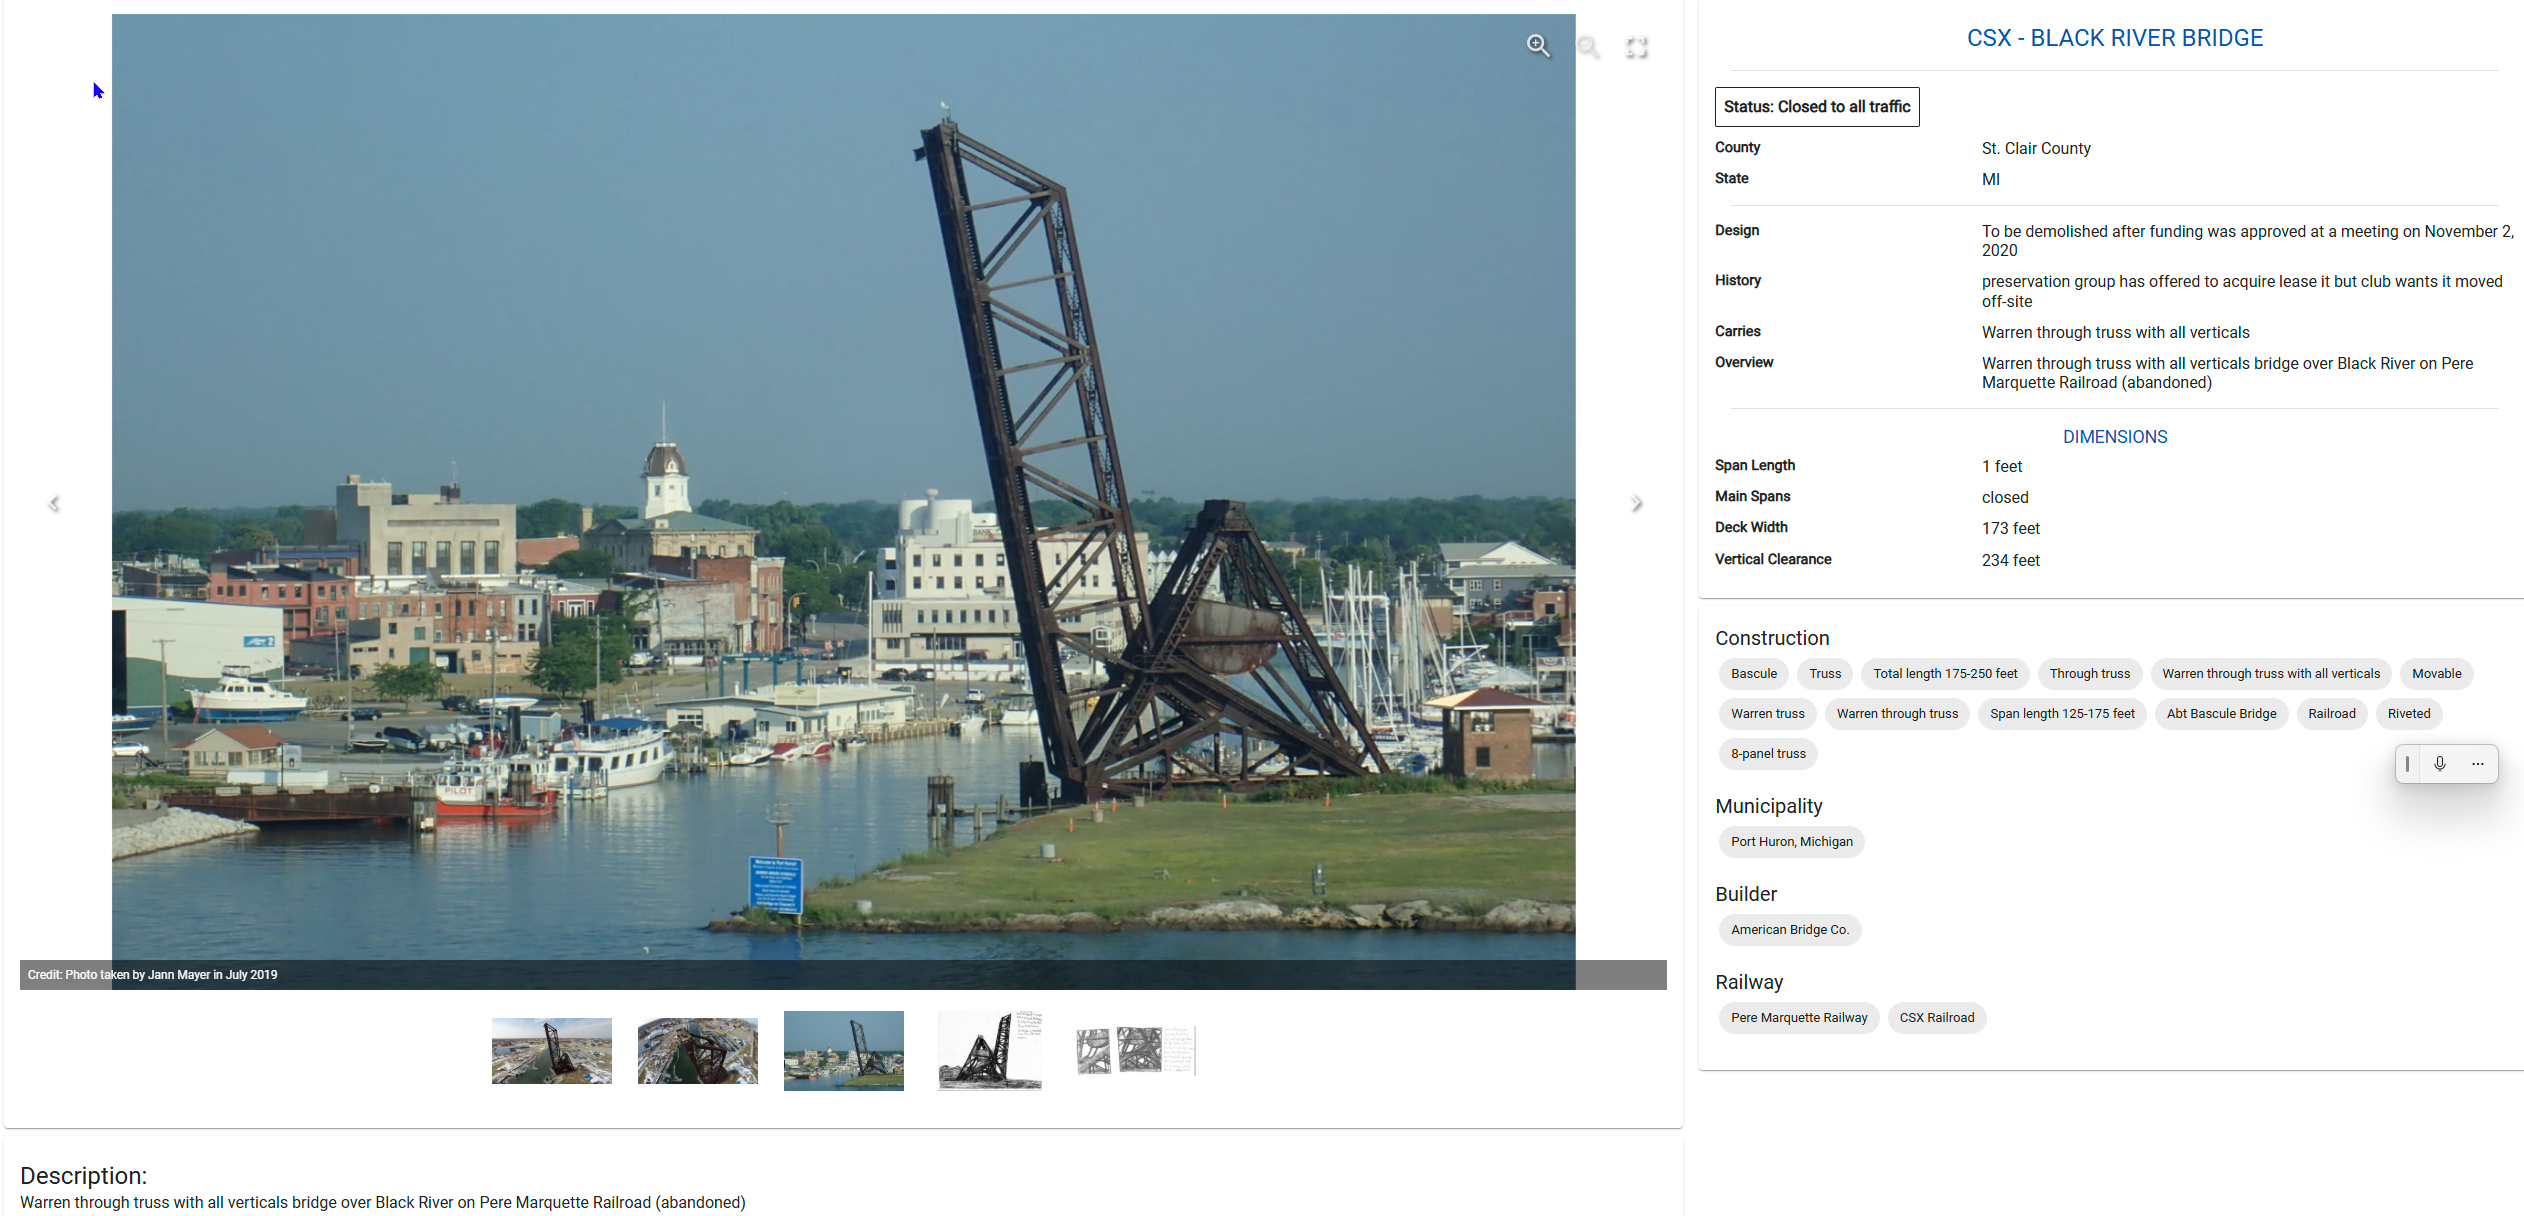The height and width of the screenshot is (1216, 2524).
Task: Click the zoom-out magnifier icon
Action: pyautogui.click(x=1588, y=46)
